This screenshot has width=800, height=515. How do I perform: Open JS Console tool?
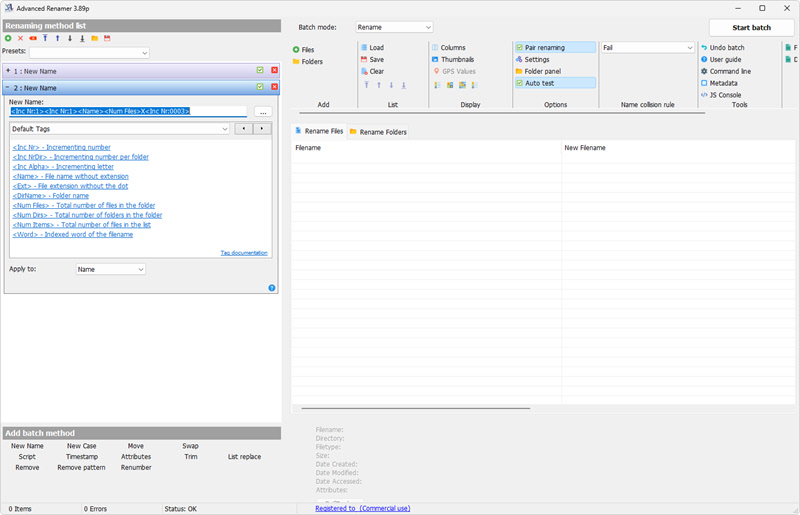tap(721, 95)
